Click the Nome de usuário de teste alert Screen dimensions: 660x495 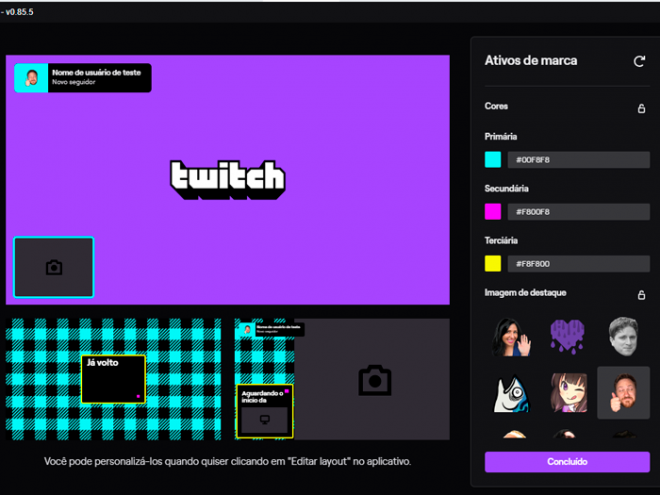(83, 78)
